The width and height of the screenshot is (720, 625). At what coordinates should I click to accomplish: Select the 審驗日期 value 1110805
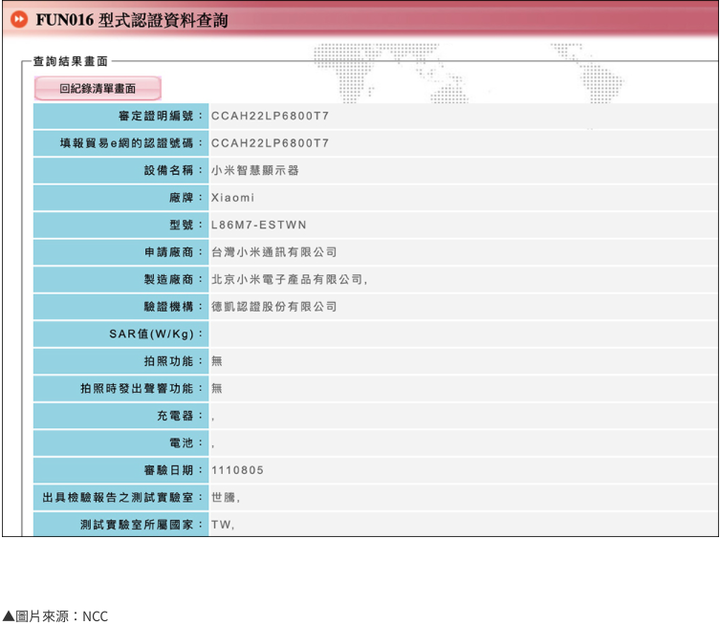pos(237,470)
